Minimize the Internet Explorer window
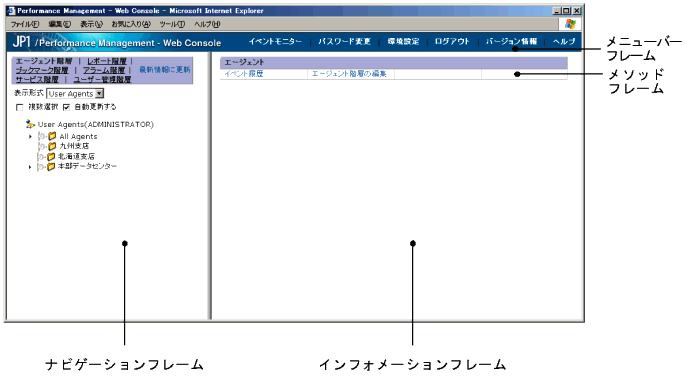This screenshot has height=380, width=688. [x=557, y=11]
